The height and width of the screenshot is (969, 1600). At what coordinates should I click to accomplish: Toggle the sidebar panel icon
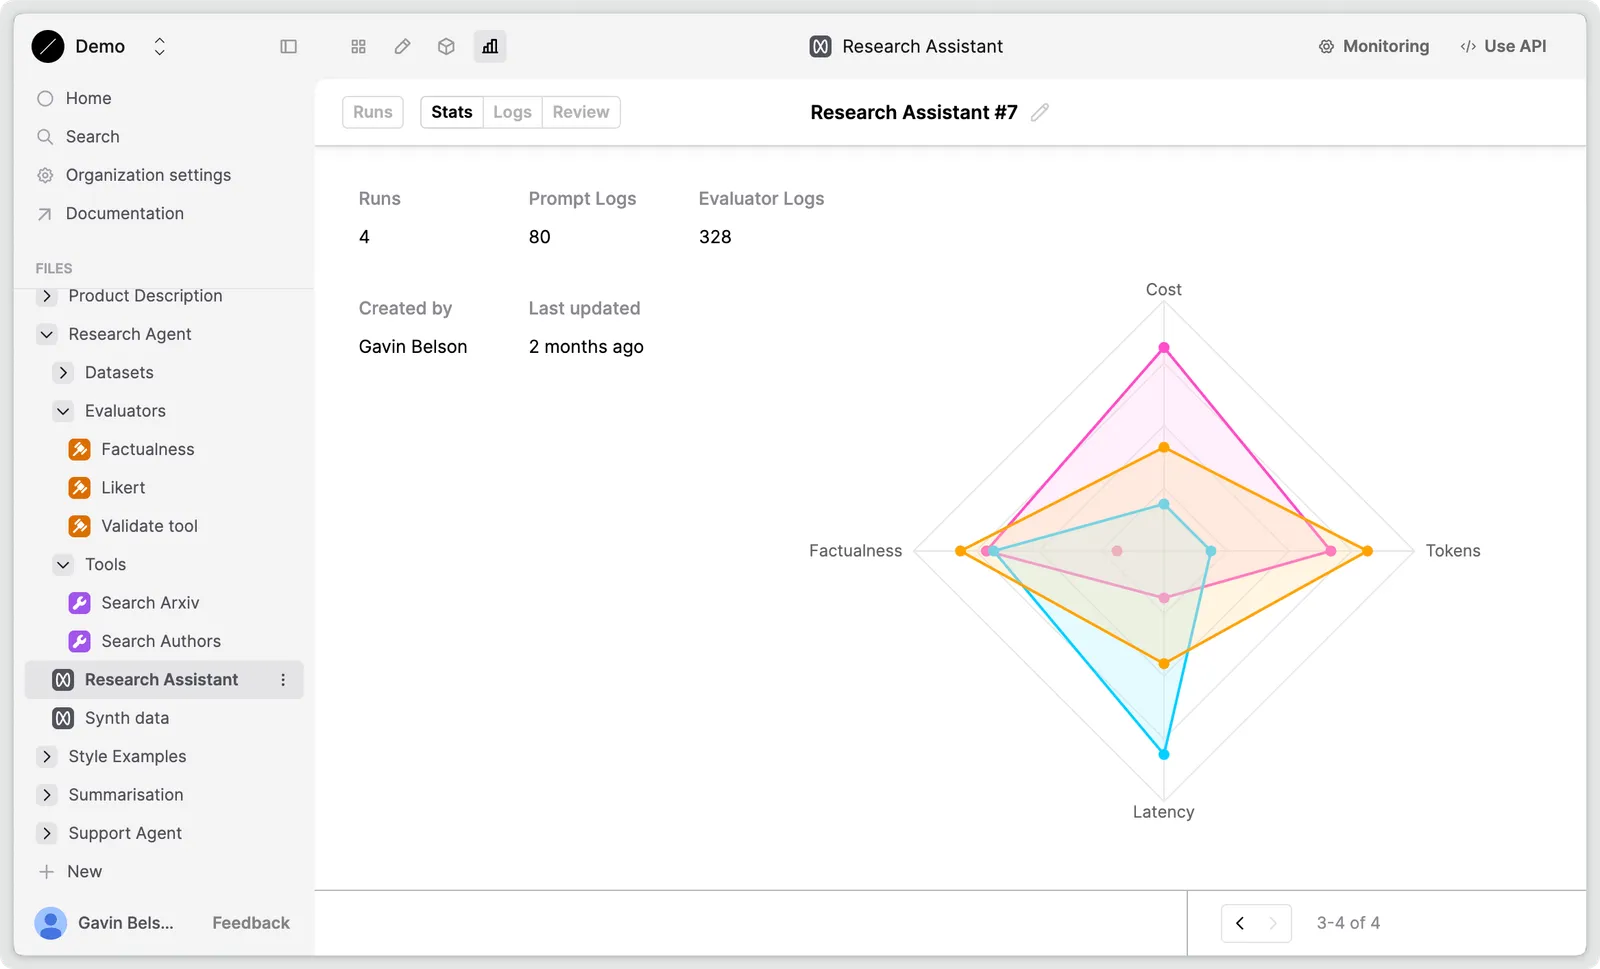[x=288, y=46]
